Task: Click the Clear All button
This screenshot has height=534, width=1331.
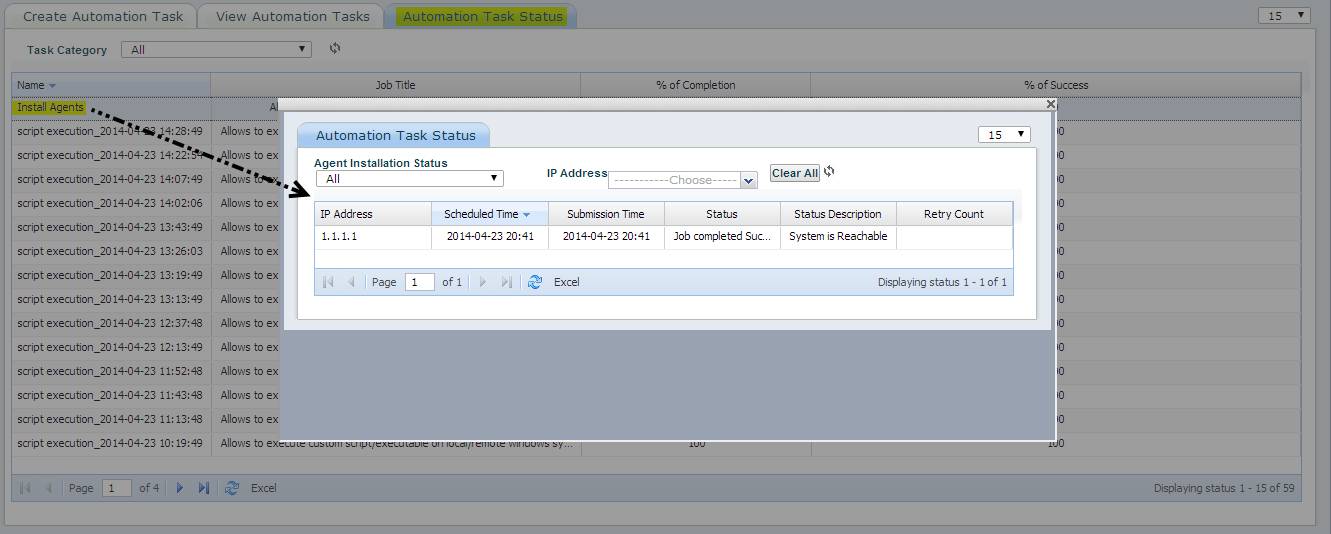Action: 795,173
